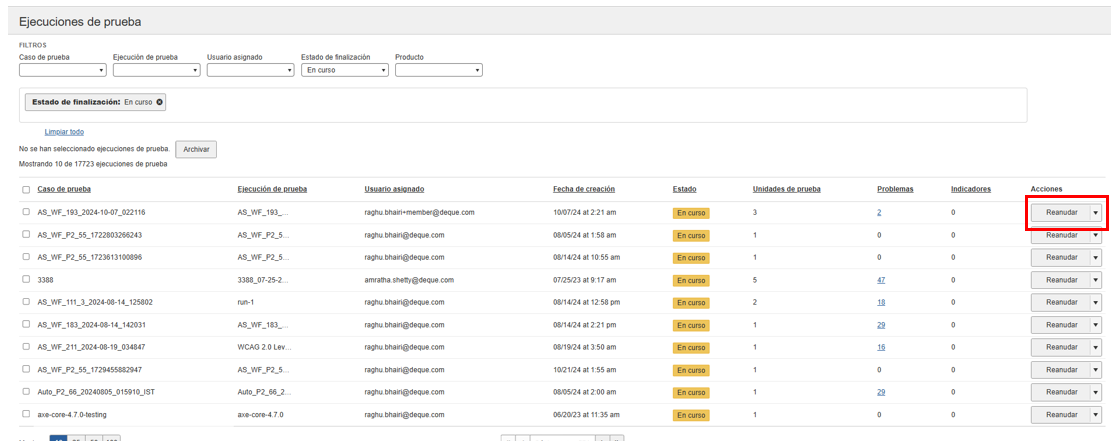The width and height of the screenshot is (1111, 441).
Task: Toggle the select-all checkbox in table header
Action: 26,189
